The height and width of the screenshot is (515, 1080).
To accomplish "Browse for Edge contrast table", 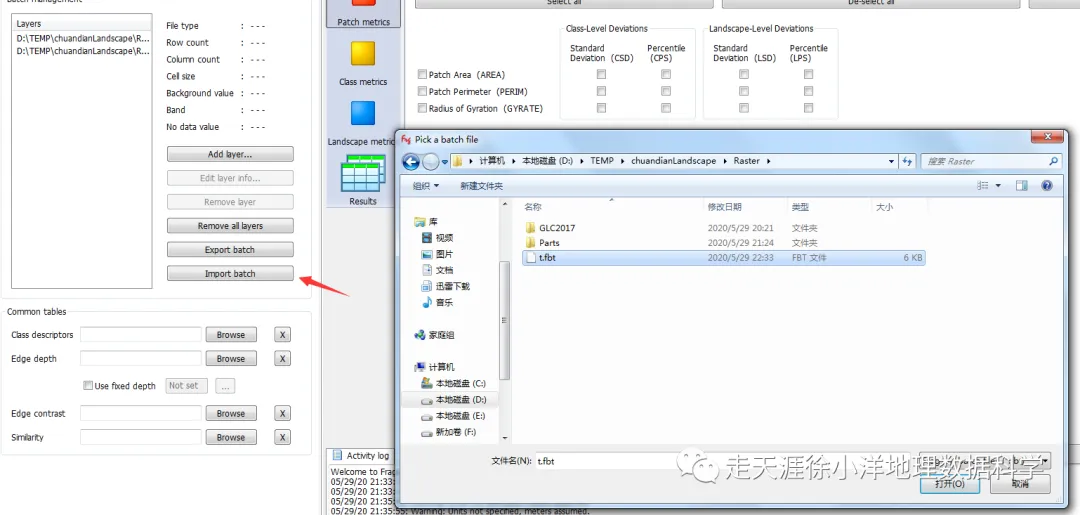I will pyautogui.click(x=231, y=414).
